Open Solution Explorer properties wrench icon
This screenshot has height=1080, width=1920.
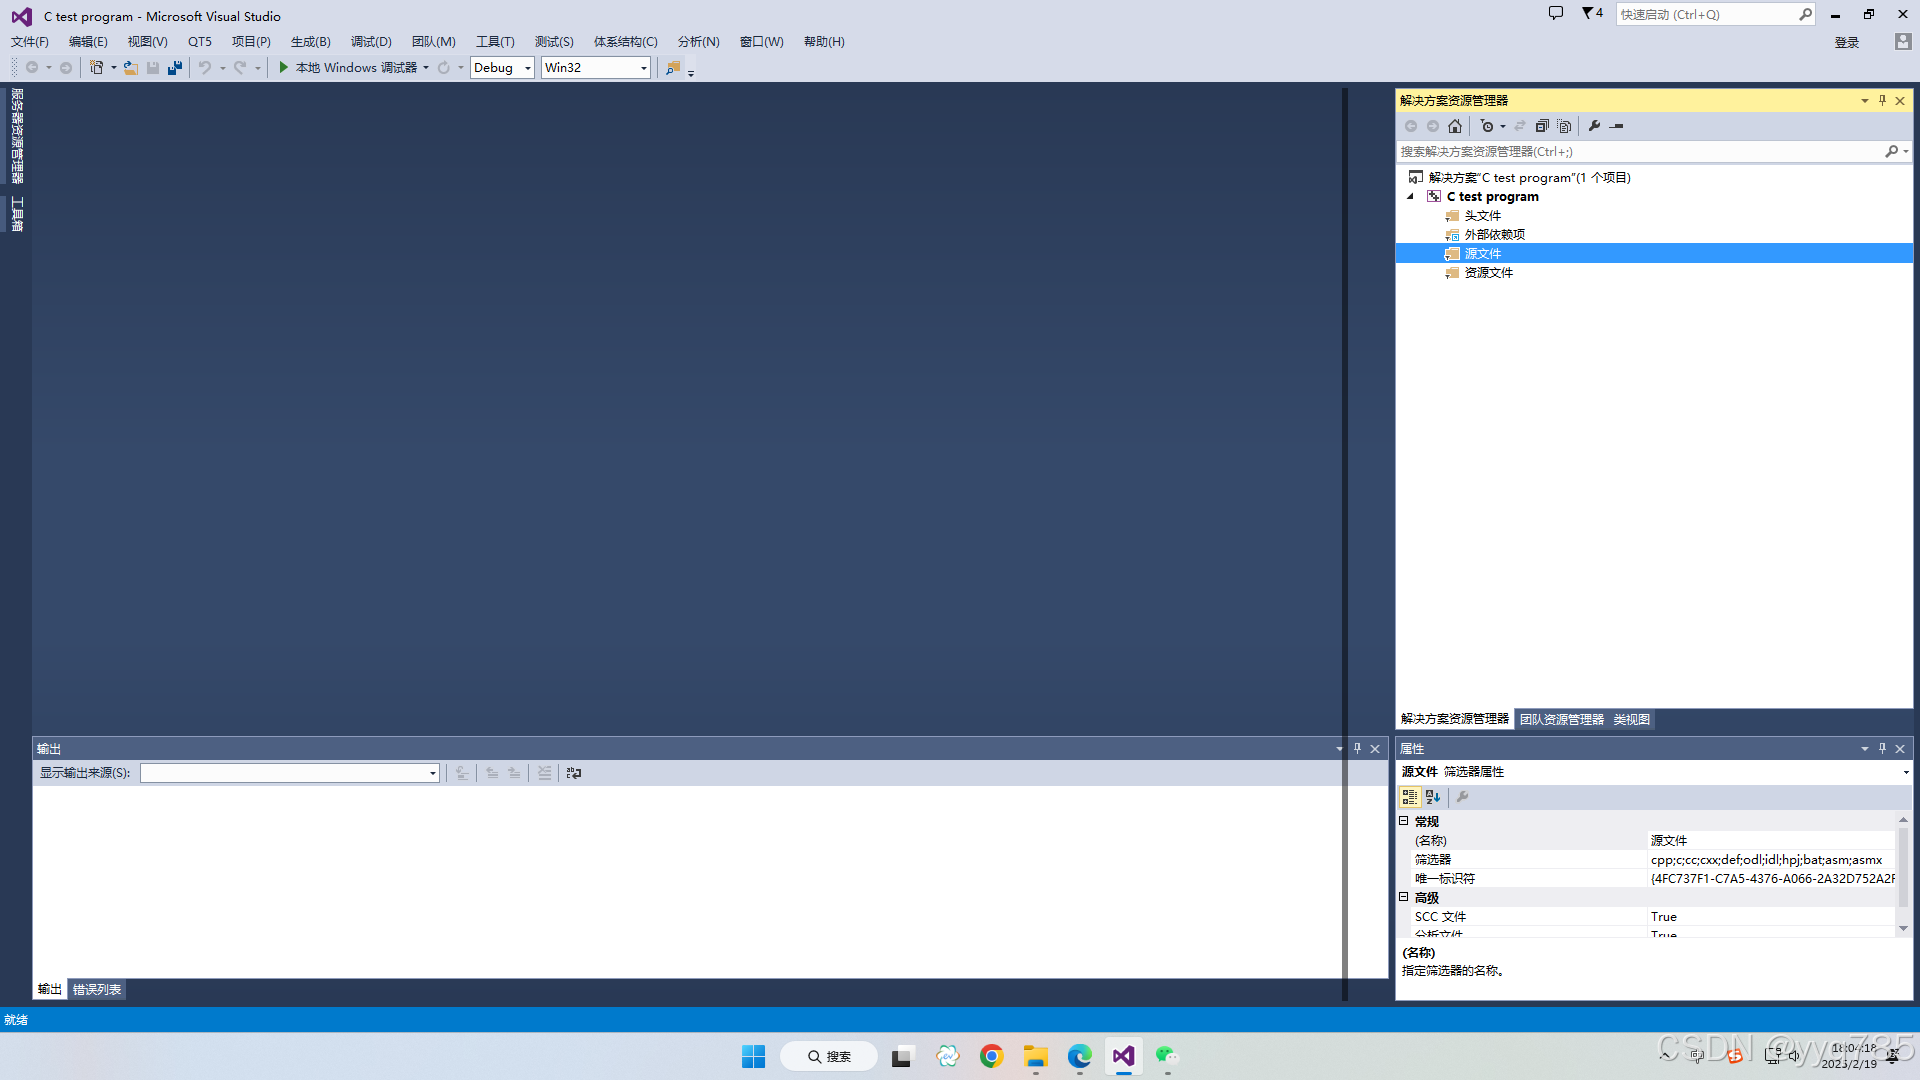[x=1593, y=126]
